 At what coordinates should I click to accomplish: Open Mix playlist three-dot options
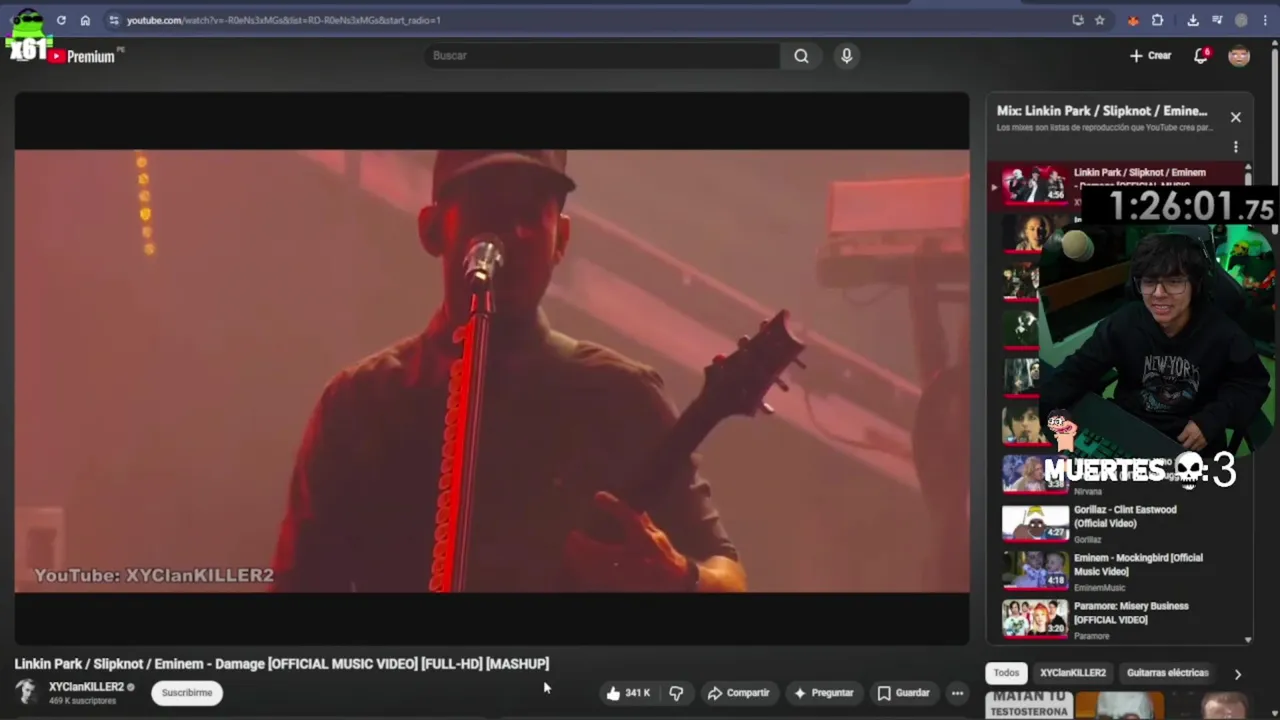1236,147
